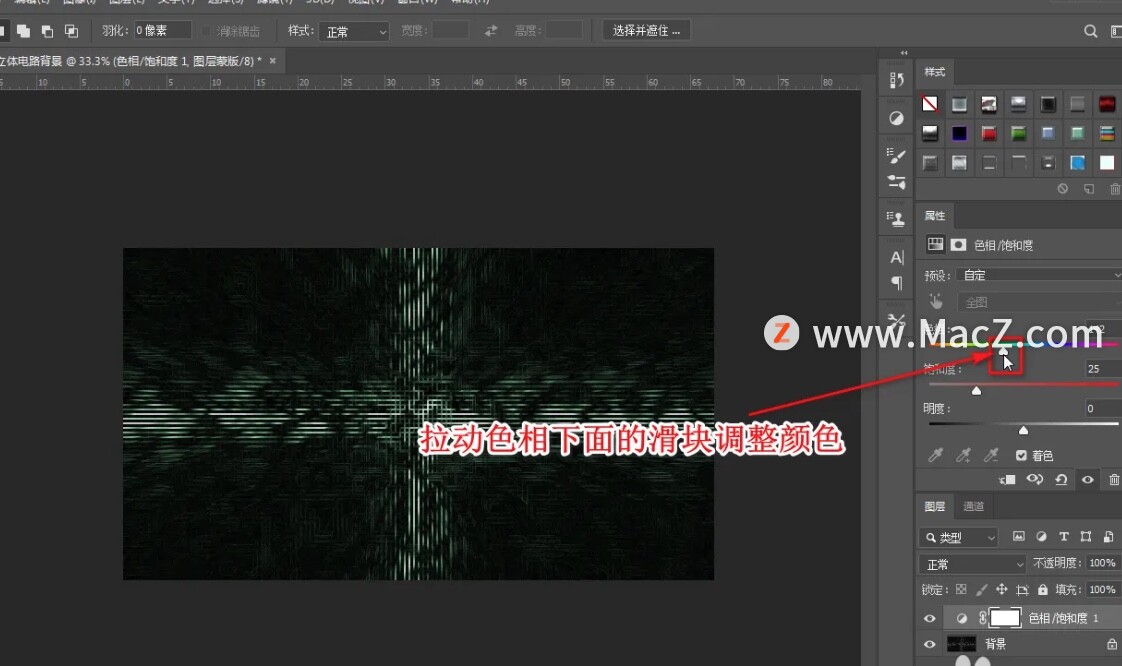Image resolution: width=1122 pixels, height=666 pixels.
Task: Open the History panel icon in collapsed dock
Action: (x=897, y=80)
